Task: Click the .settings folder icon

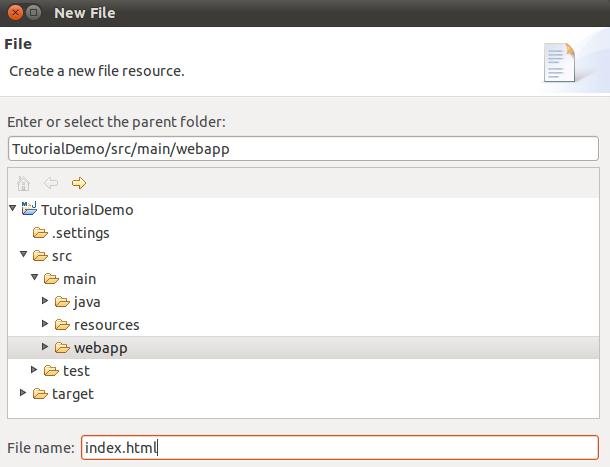Action: 40,233
